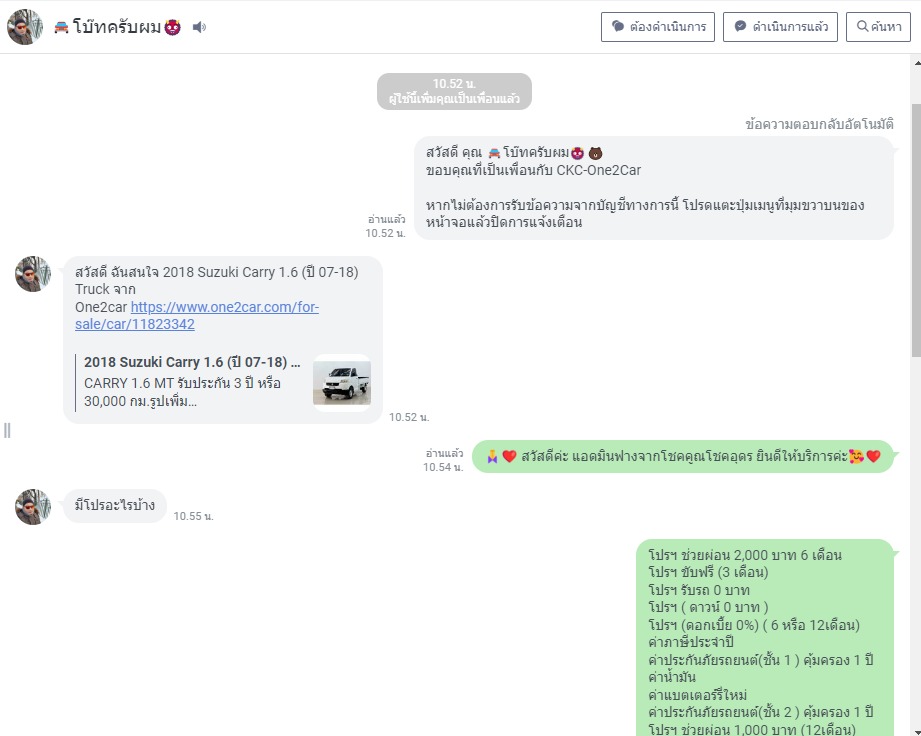
Task: Click the left panel resize handle
Action: tap(7, 431)
